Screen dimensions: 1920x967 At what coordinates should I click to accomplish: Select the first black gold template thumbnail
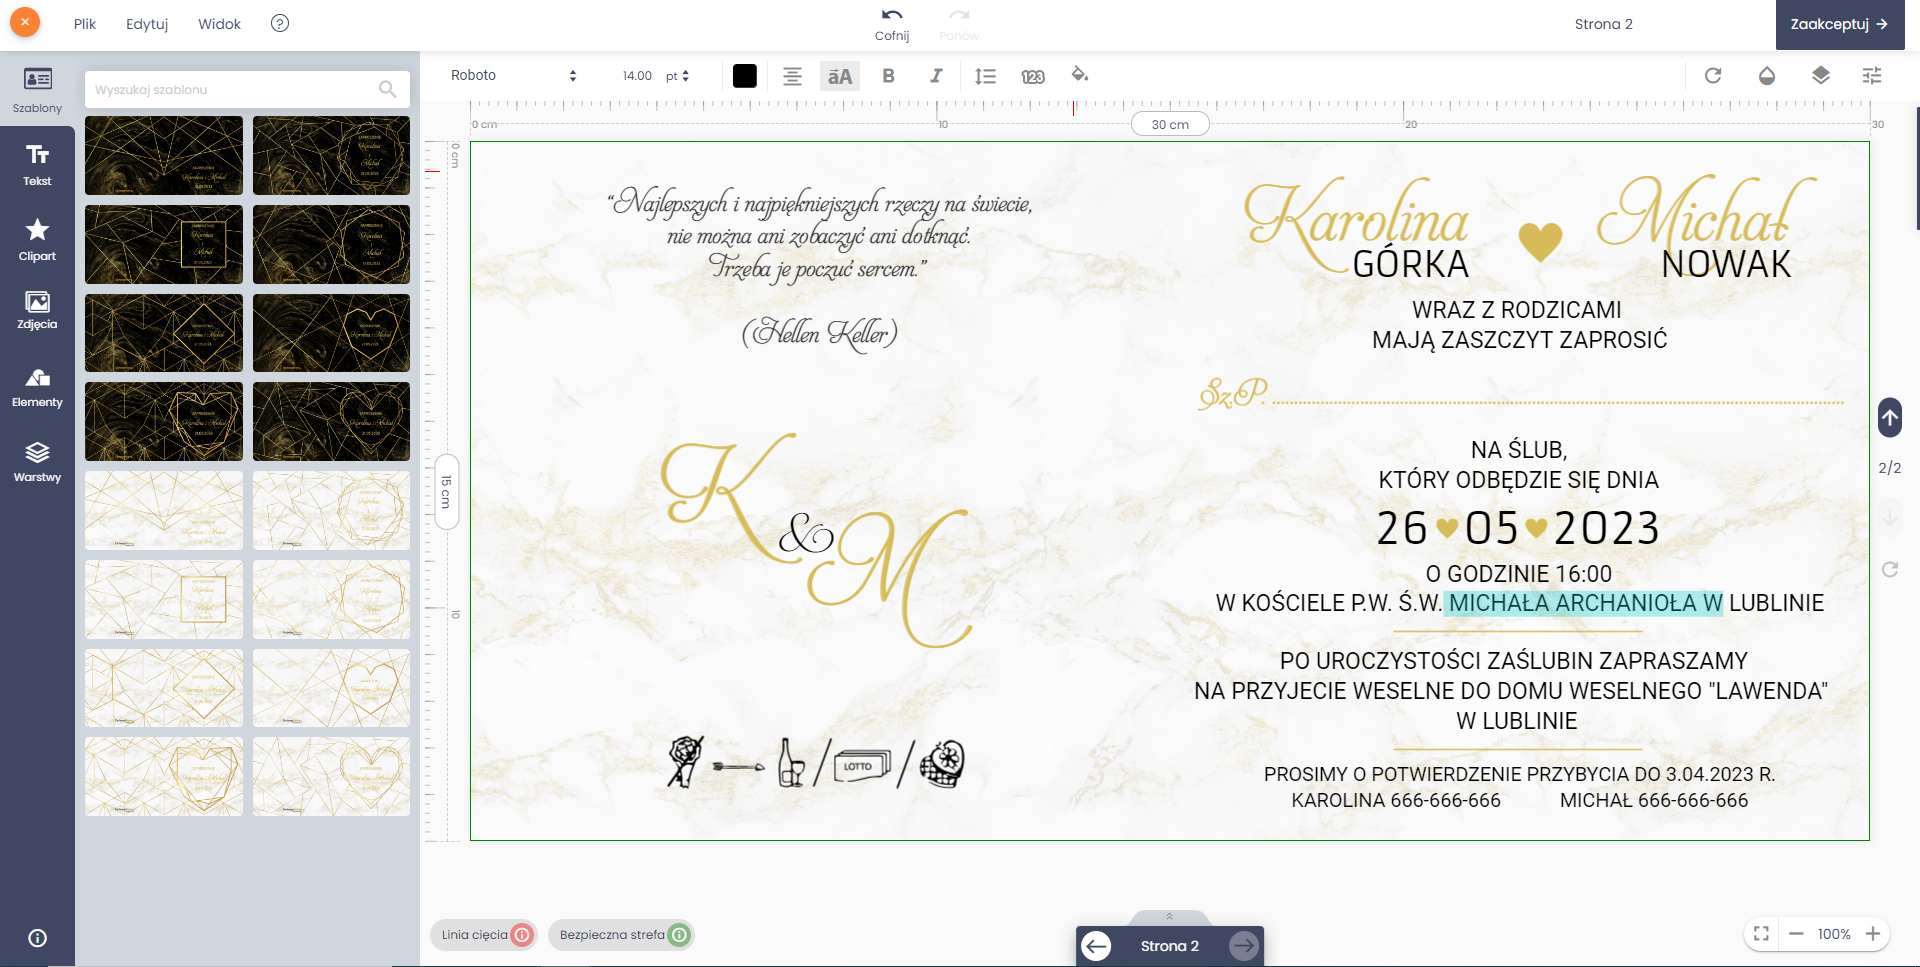164,155
